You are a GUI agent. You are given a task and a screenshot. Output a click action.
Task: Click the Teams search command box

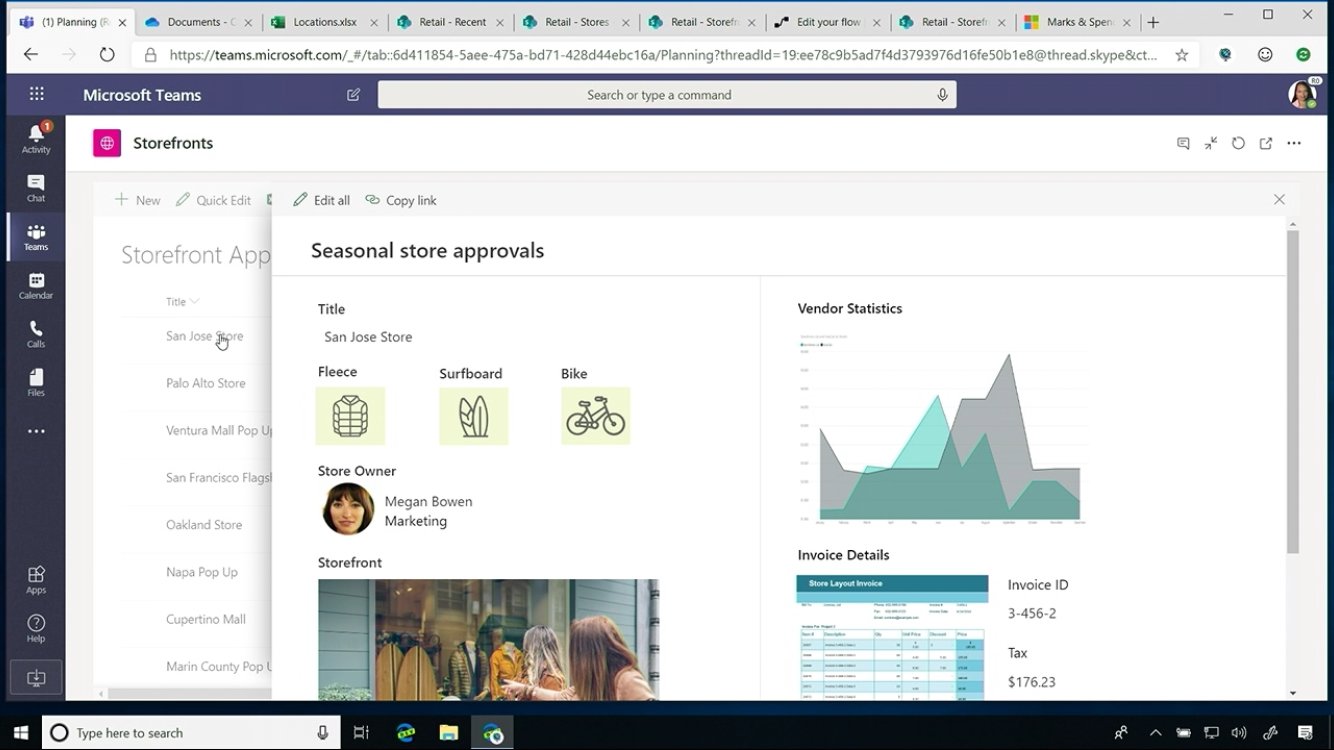click(x=659, y=95)
